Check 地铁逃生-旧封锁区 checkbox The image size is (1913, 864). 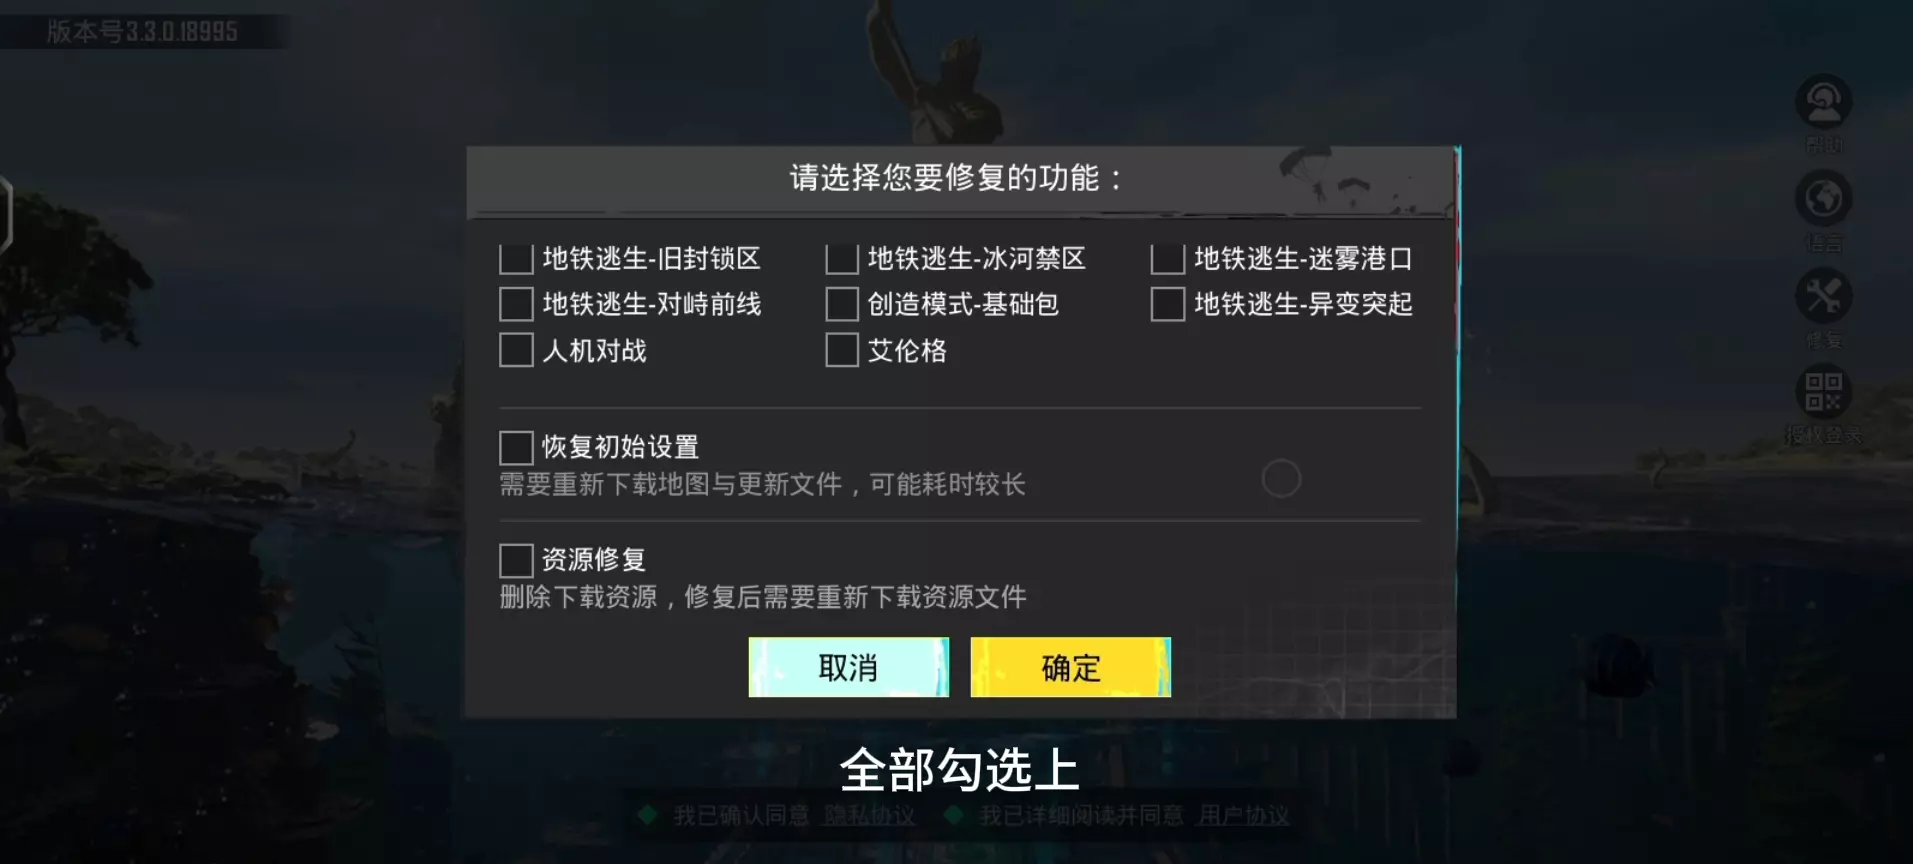[516, 258]
